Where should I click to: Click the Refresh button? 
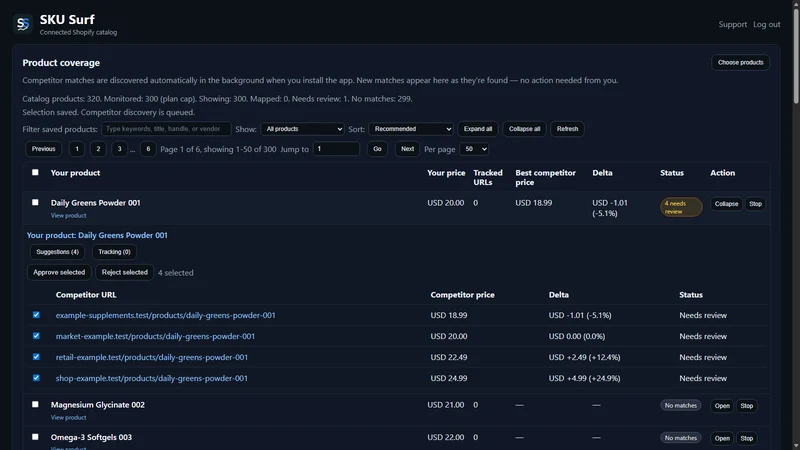pos(567,129)
